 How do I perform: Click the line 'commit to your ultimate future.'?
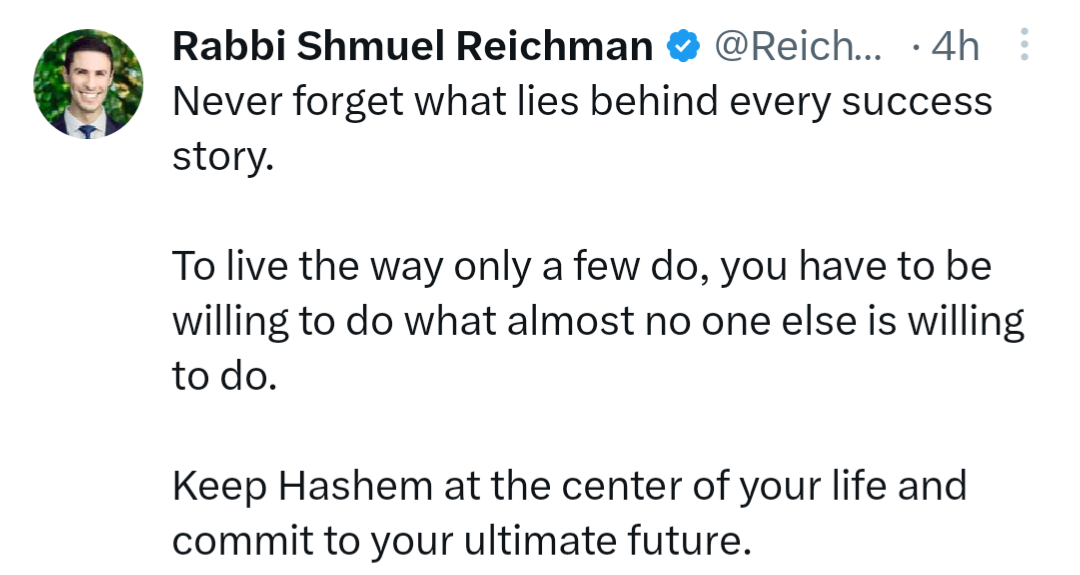pos(461,541)
